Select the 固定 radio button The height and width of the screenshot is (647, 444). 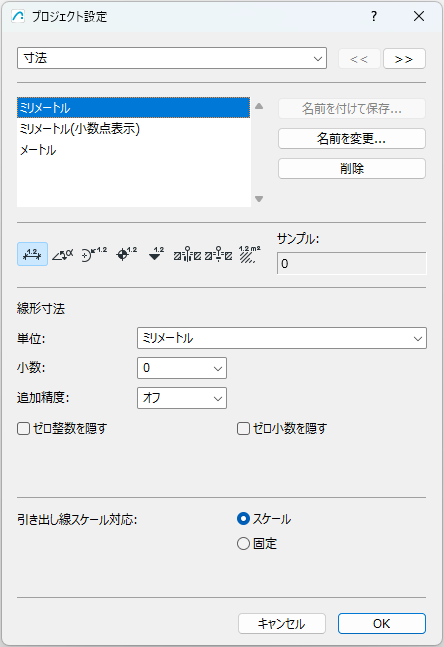click(x=243, y=543)
